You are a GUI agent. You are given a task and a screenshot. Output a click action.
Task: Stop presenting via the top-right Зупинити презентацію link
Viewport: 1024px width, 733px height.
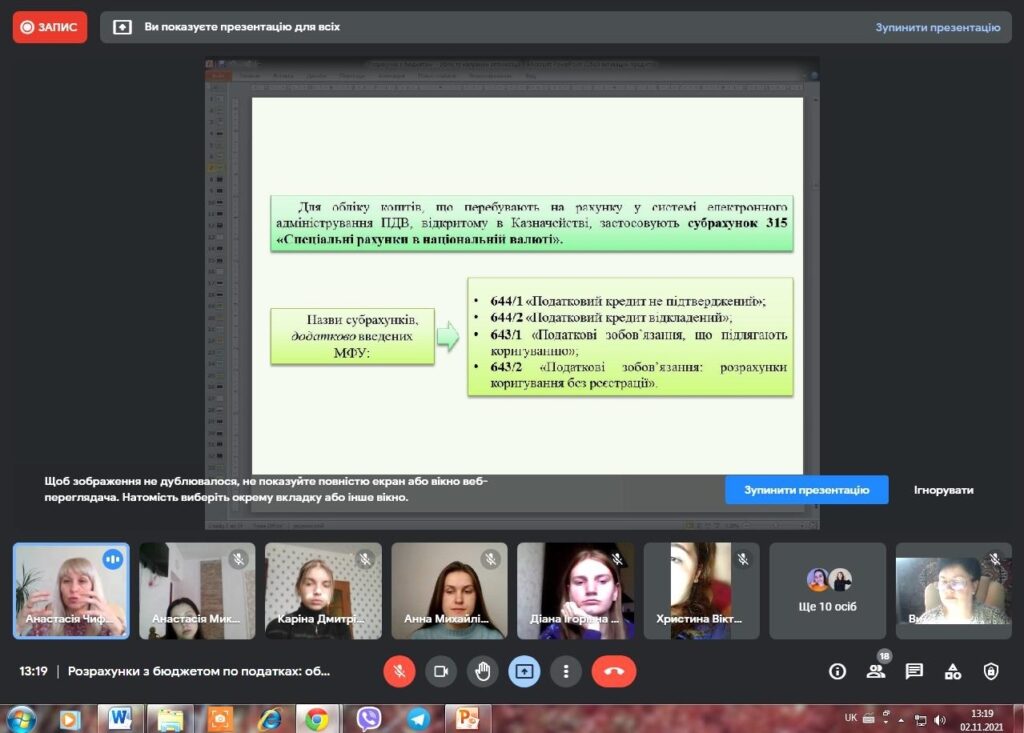[937, 27]
